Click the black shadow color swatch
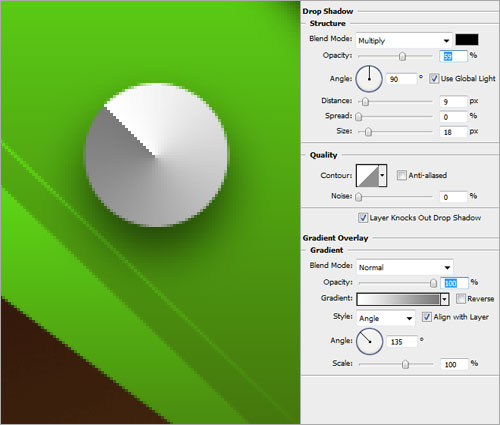Image resolution: width=500 pixels, height=425 pixels. tap(467, 40)
